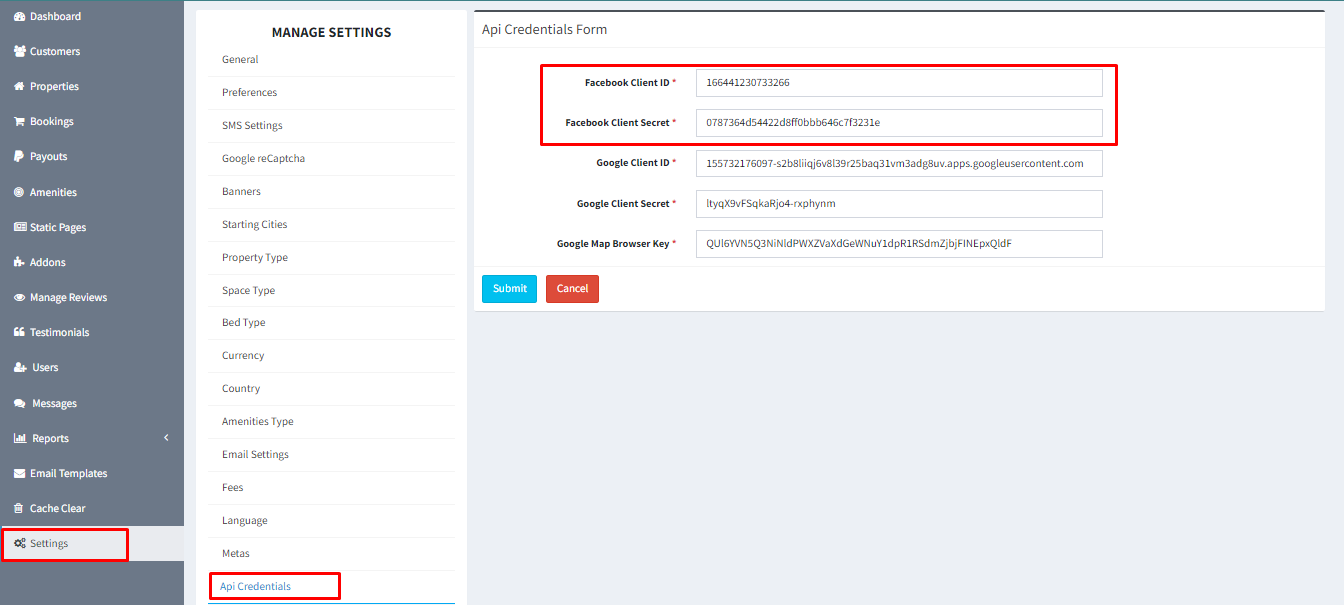Screen dimensions: 1344x605
Task: Click the Dashboard icon in sidebar
Action: (19, 17)
